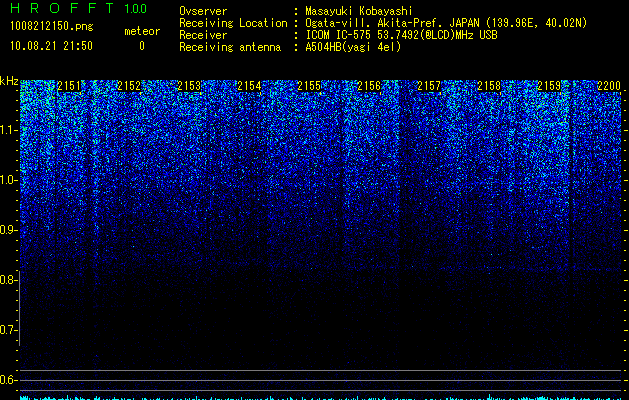The image size is (629, 400).
Task: Click the 0.7 kHz axis label
Action: pos(8,330)
